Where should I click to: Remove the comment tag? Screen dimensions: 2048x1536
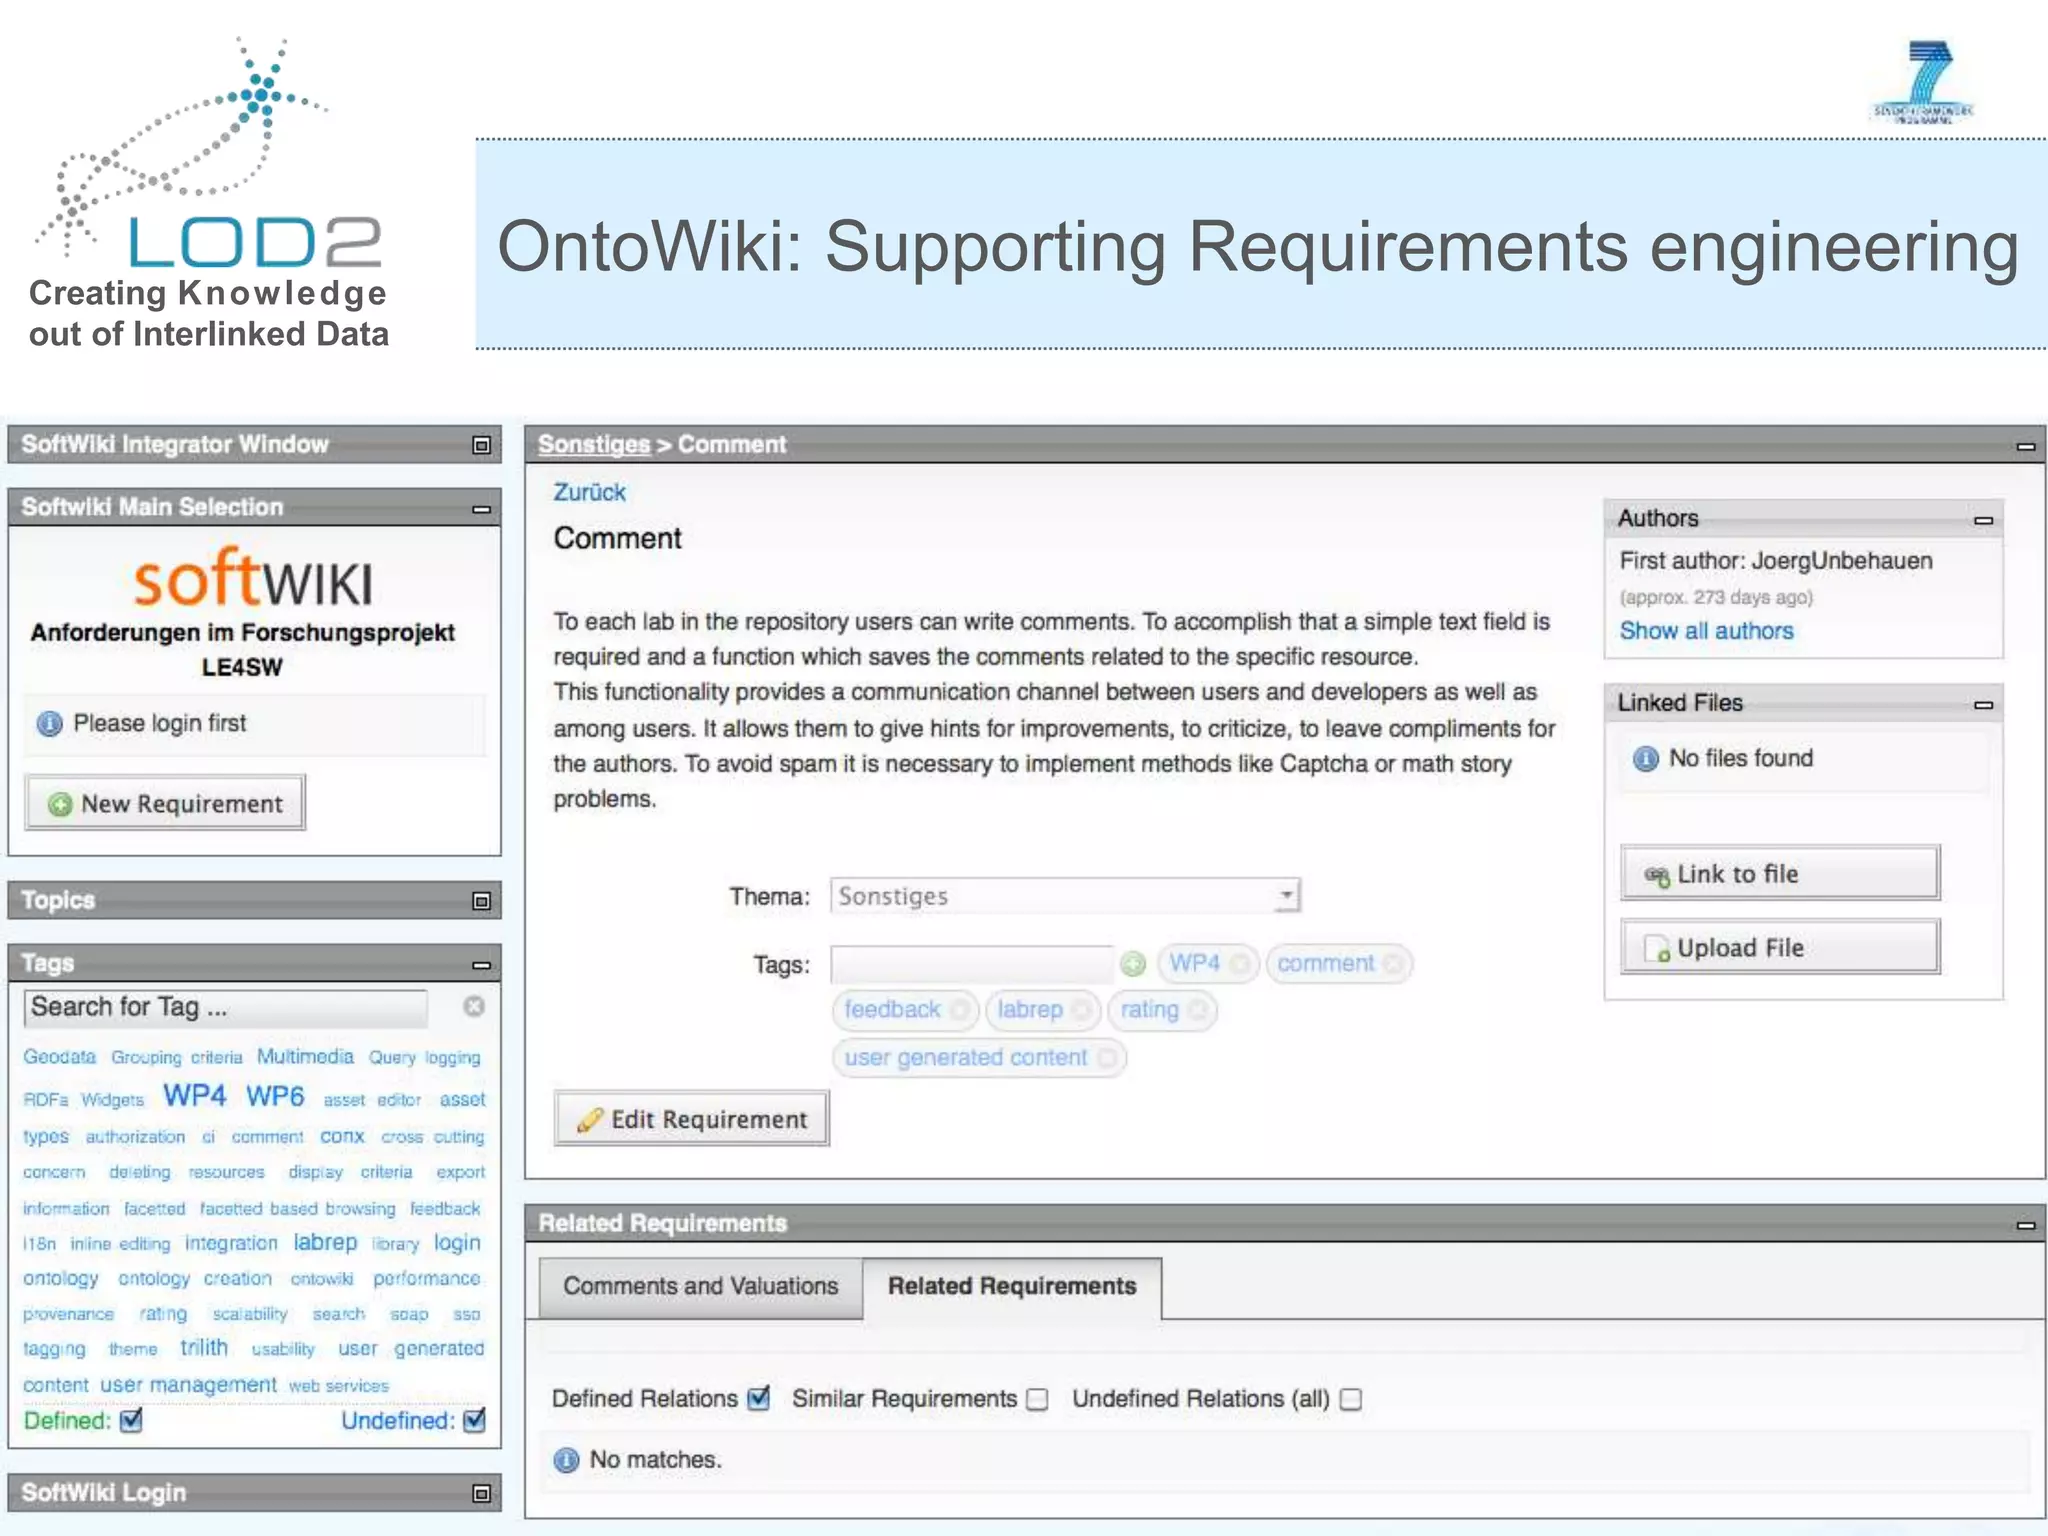pos(1393,964)
